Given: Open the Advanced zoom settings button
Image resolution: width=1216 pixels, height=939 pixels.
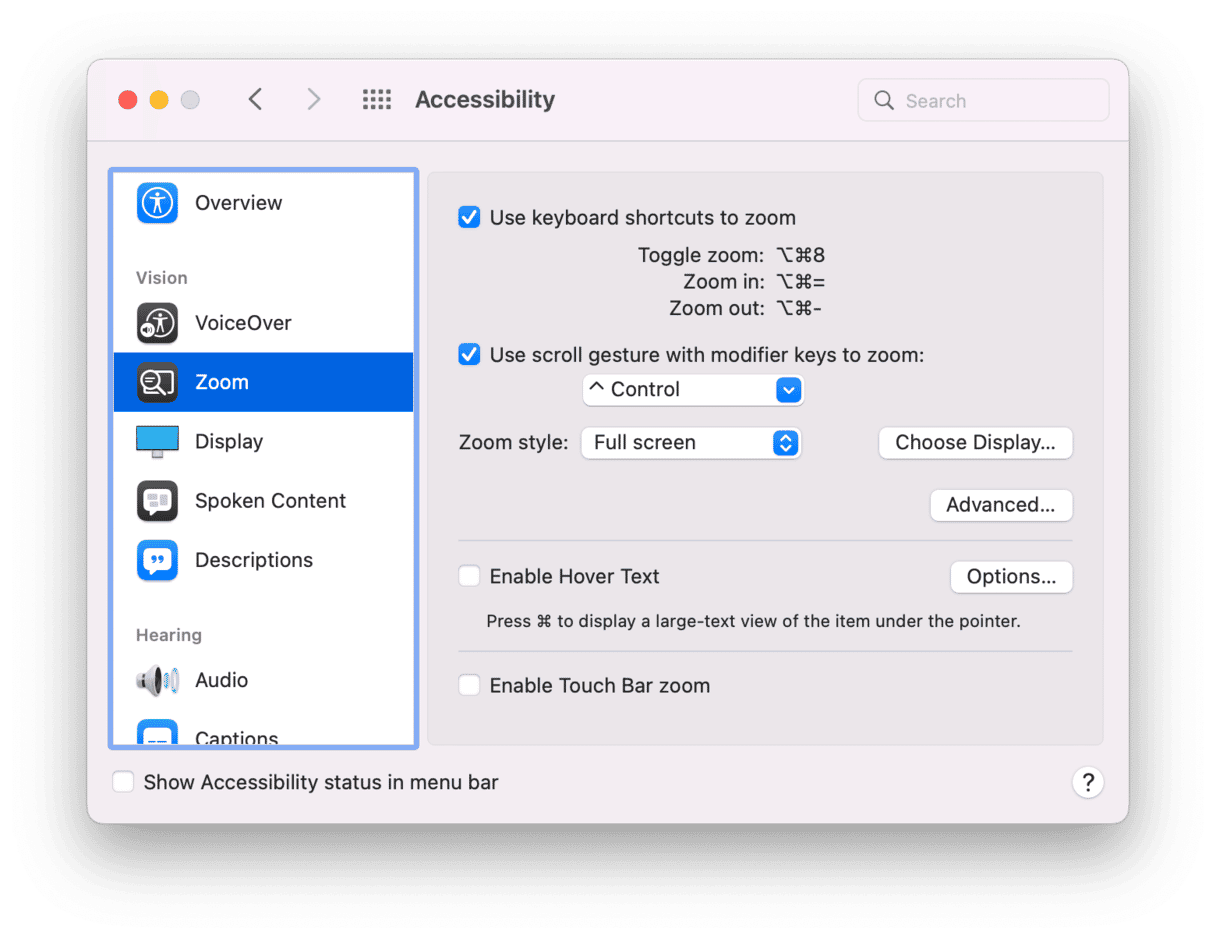Looking at the screenshot, I should (x=1000, y=505).
